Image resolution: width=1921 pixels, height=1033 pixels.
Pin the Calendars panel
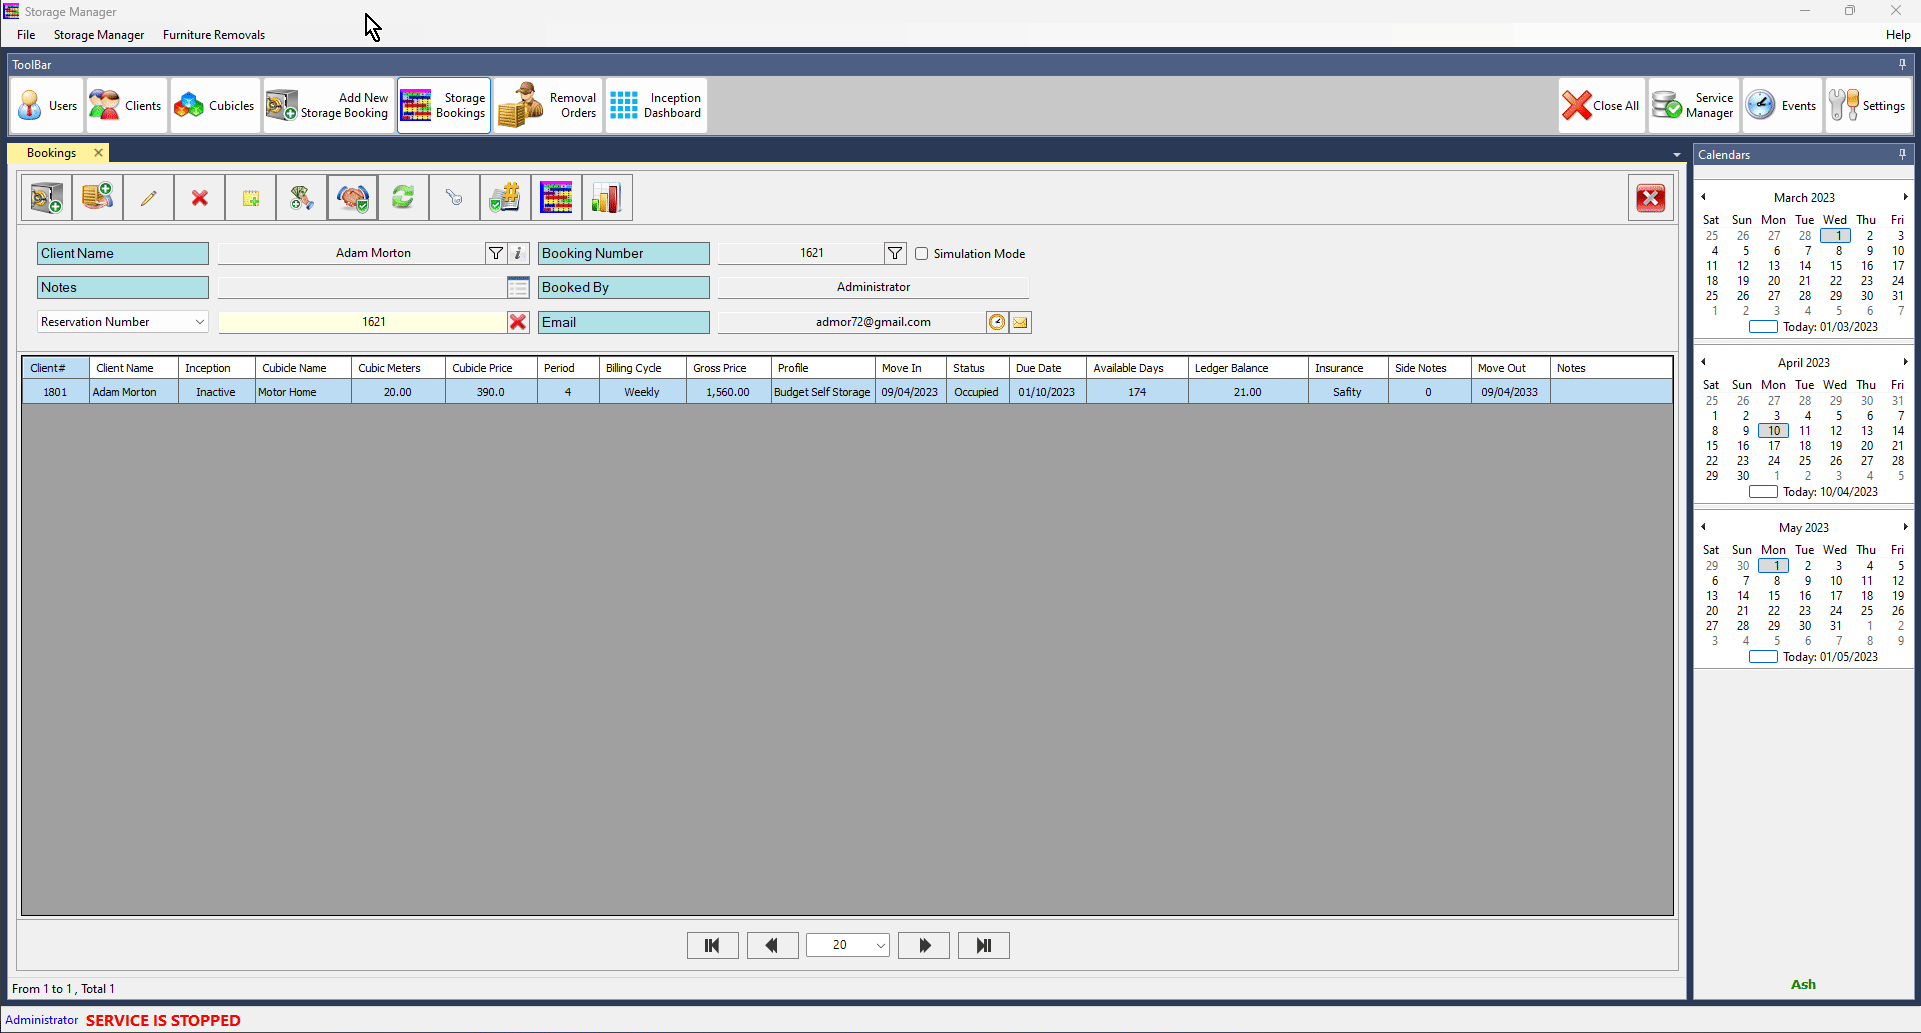1902,154
